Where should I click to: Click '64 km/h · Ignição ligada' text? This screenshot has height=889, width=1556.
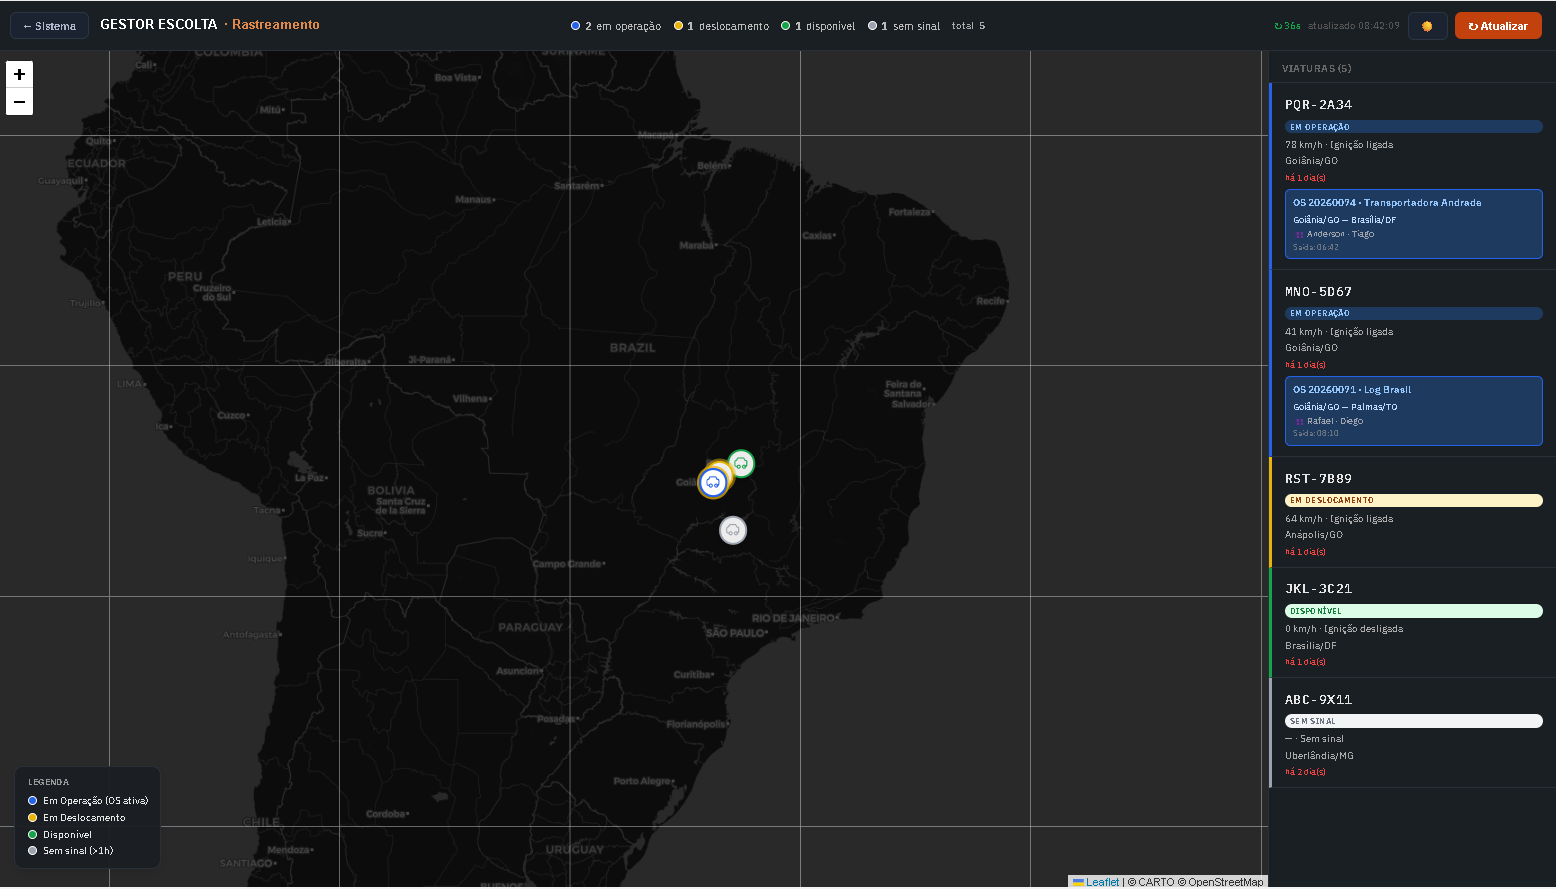(x=1339, y=519)
